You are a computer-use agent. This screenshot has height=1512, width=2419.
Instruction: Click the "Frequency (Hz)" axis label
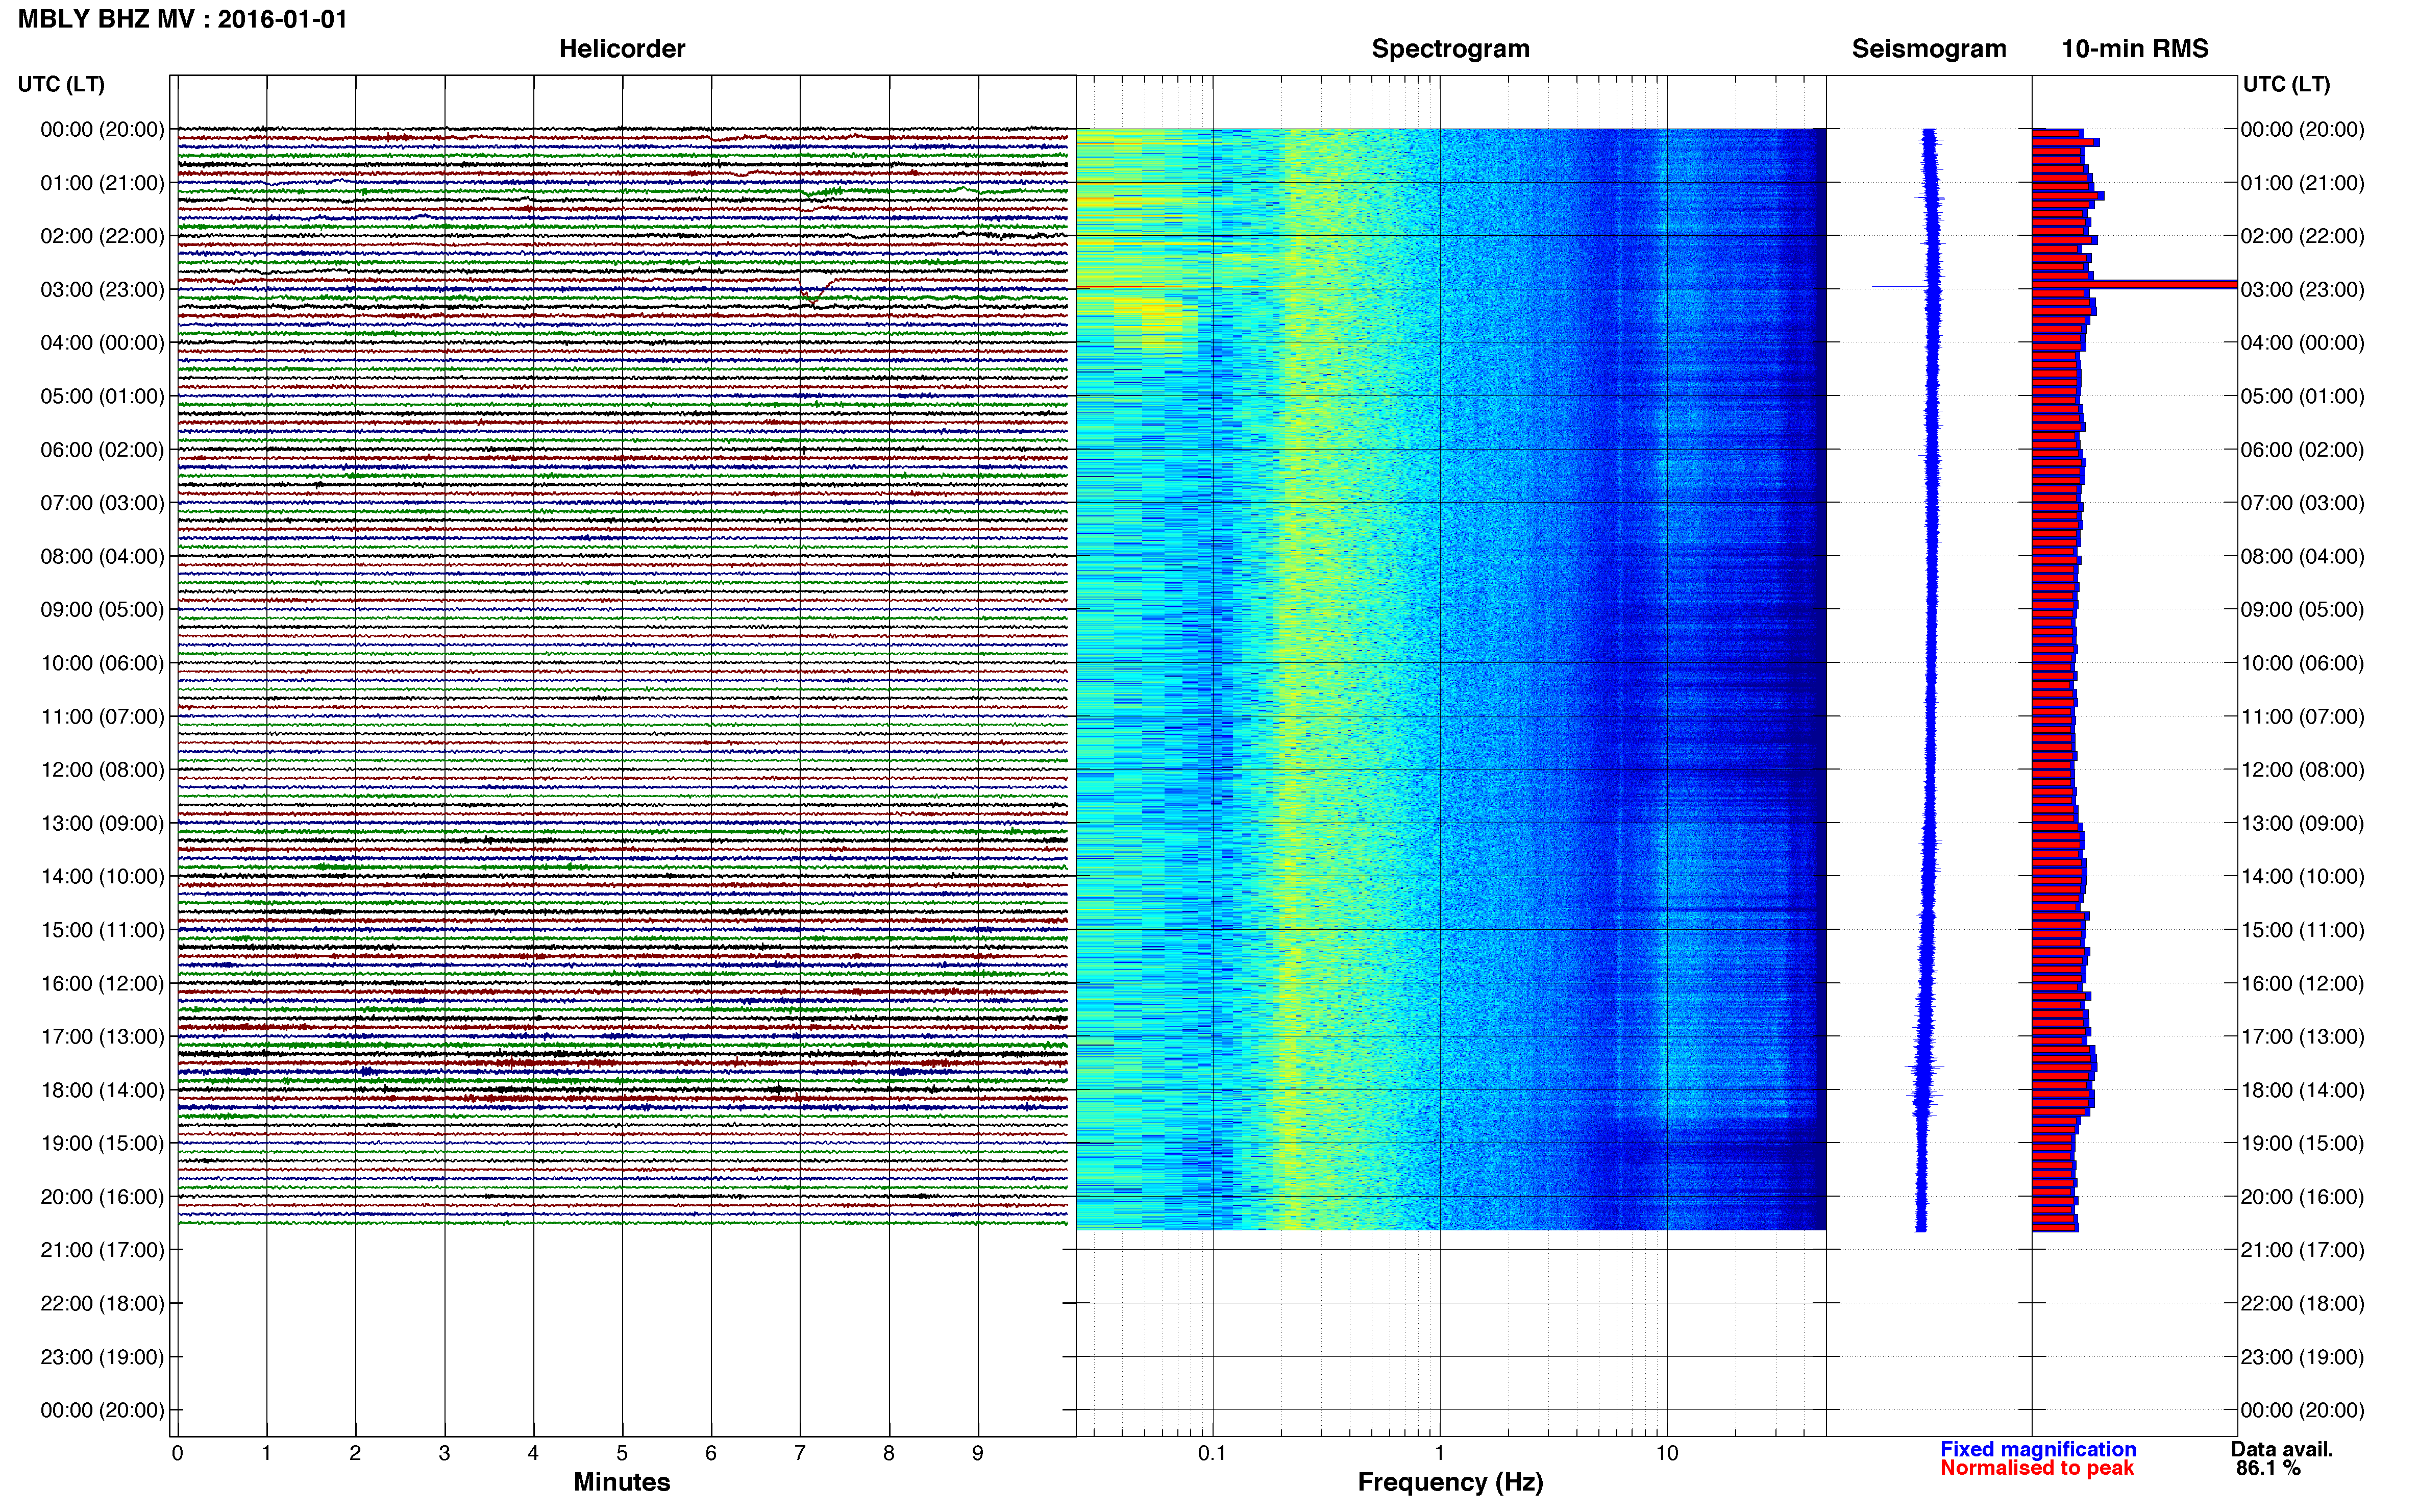[1450, 1482]
